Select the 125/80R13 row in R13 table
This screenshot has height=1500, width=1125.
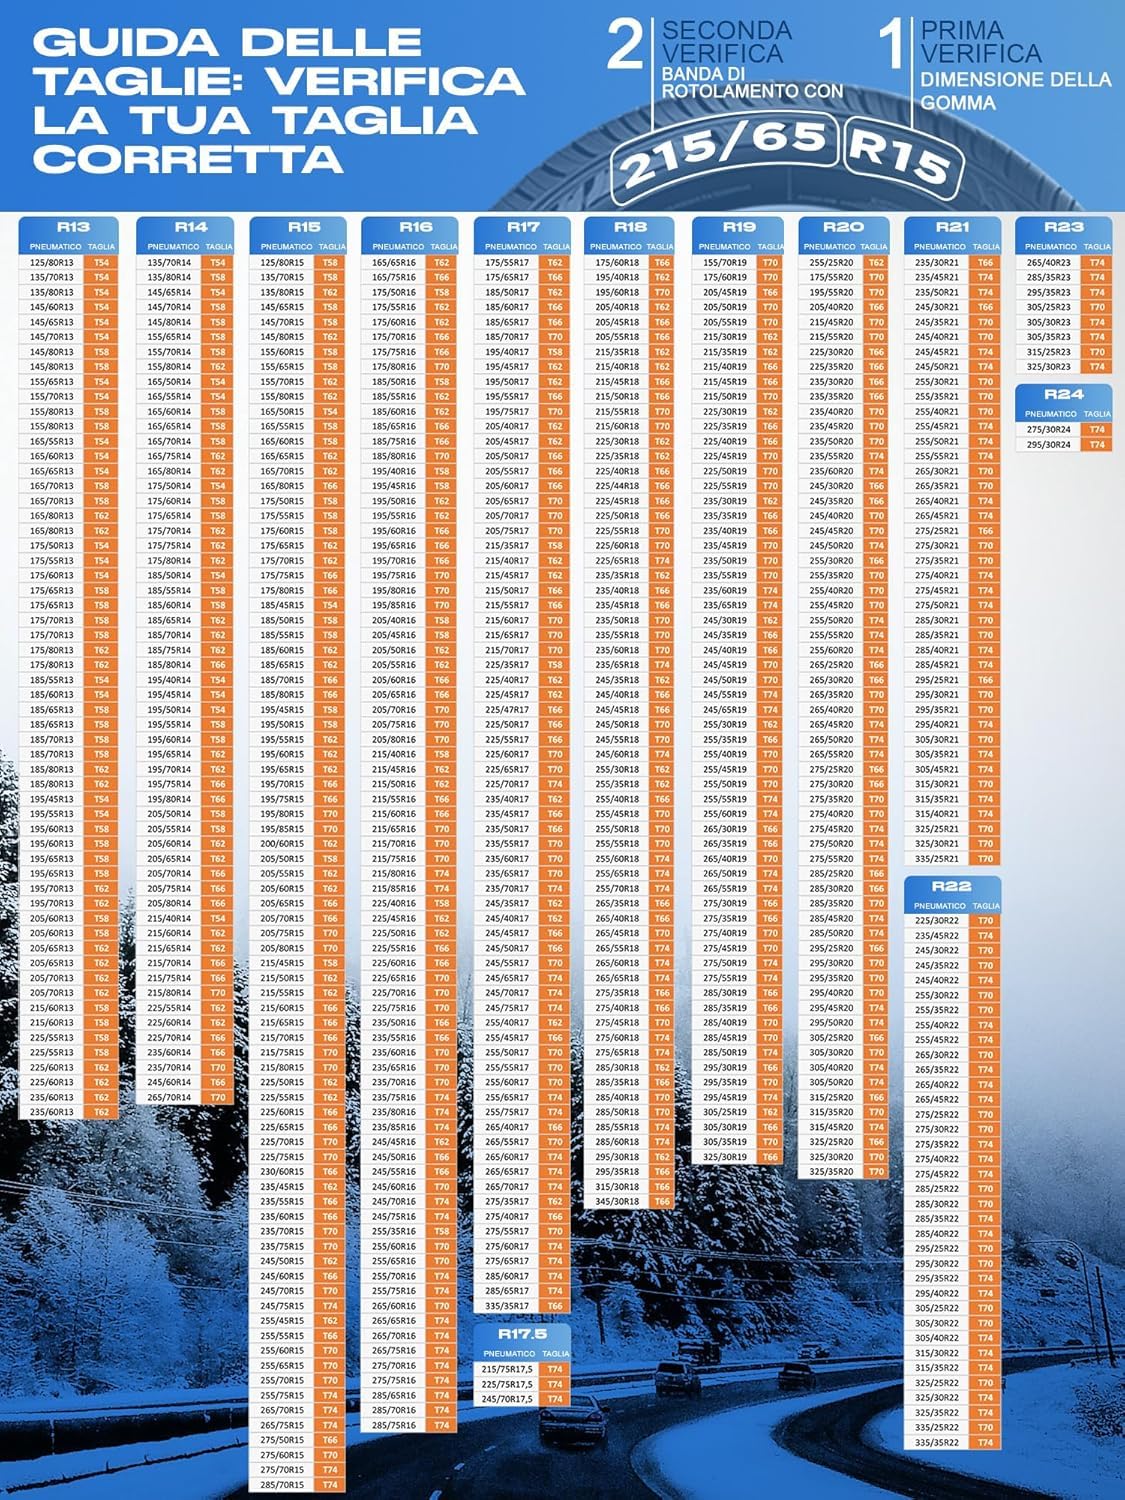coord(69,263)
